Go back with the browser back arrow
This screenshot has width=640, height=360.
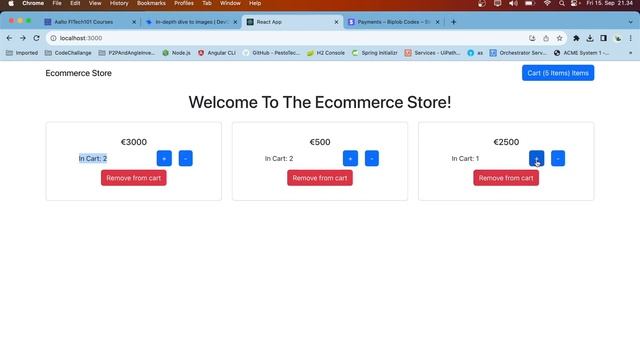click(x=9, y=38)
